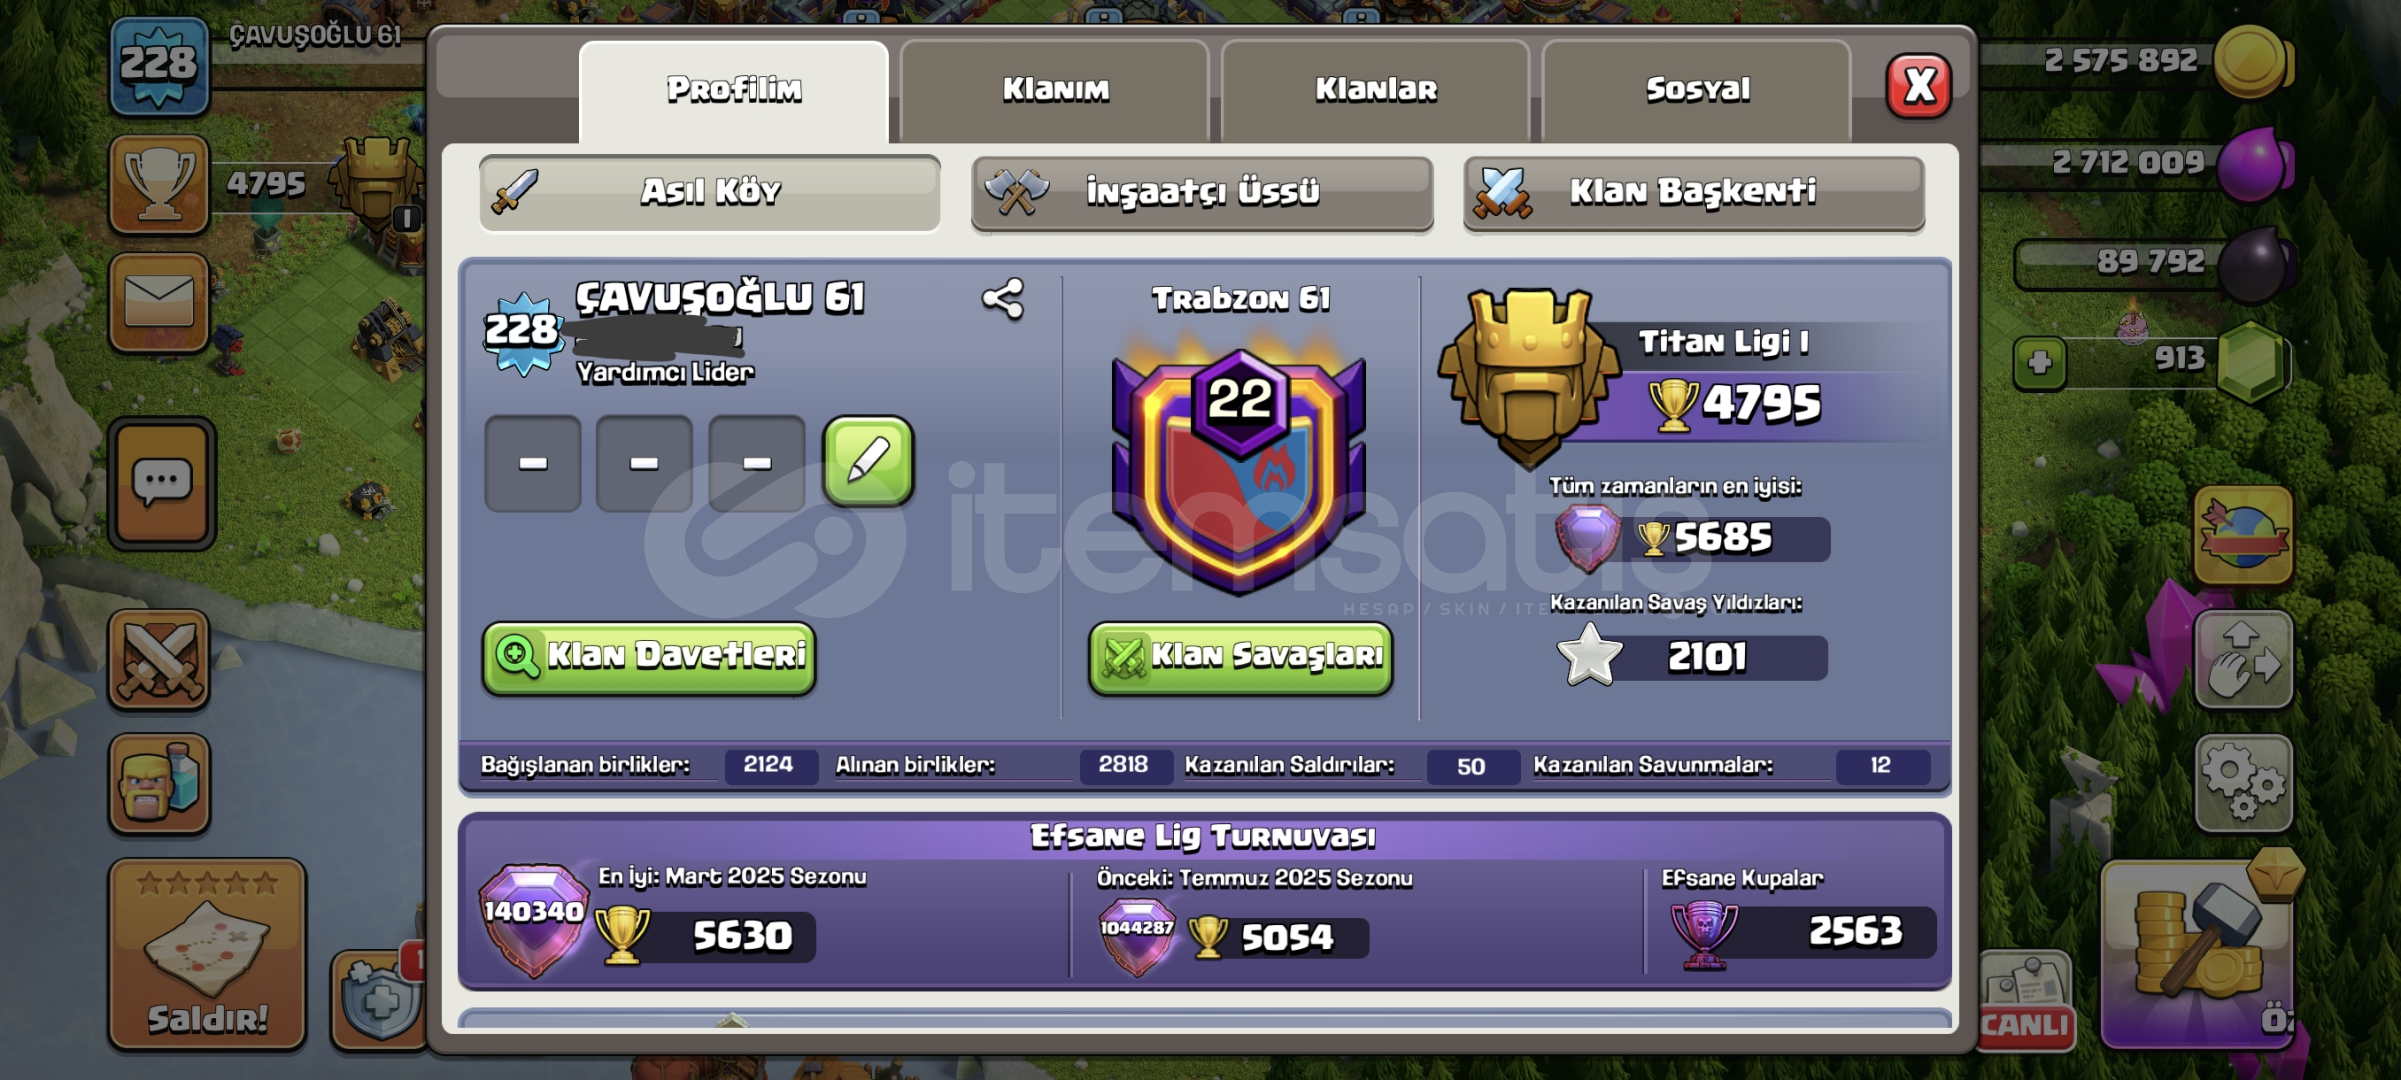Switch to the Klanım tab

click(x=1055, y=91)
